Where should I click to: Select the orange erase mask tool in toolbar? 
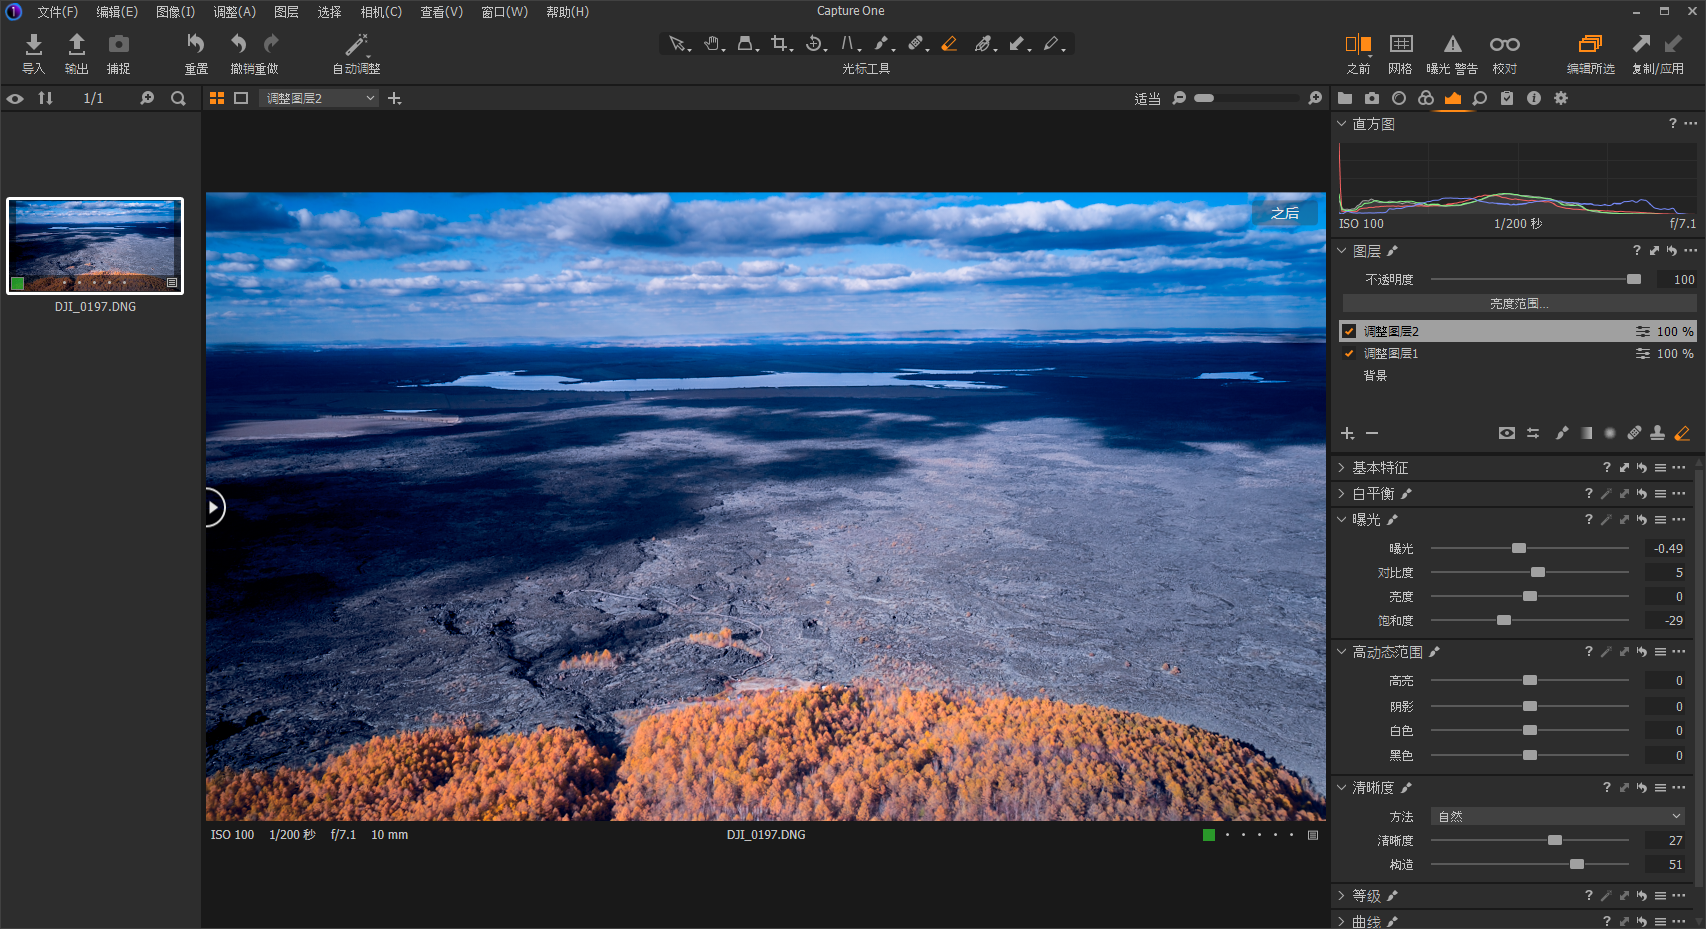(x=949, y=44)
